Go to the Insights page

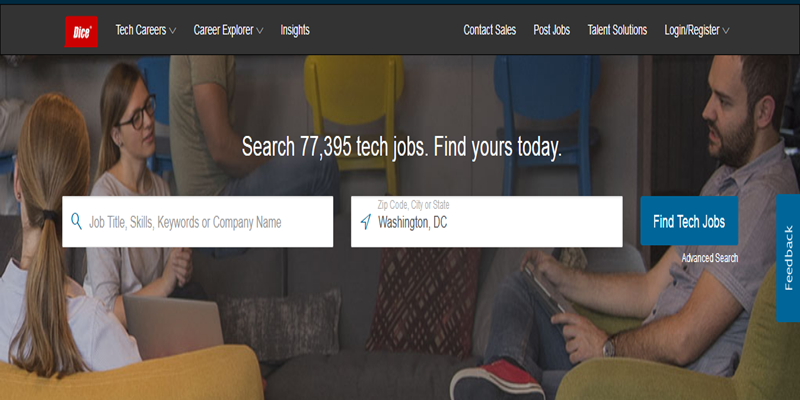[x=295, y=30]
